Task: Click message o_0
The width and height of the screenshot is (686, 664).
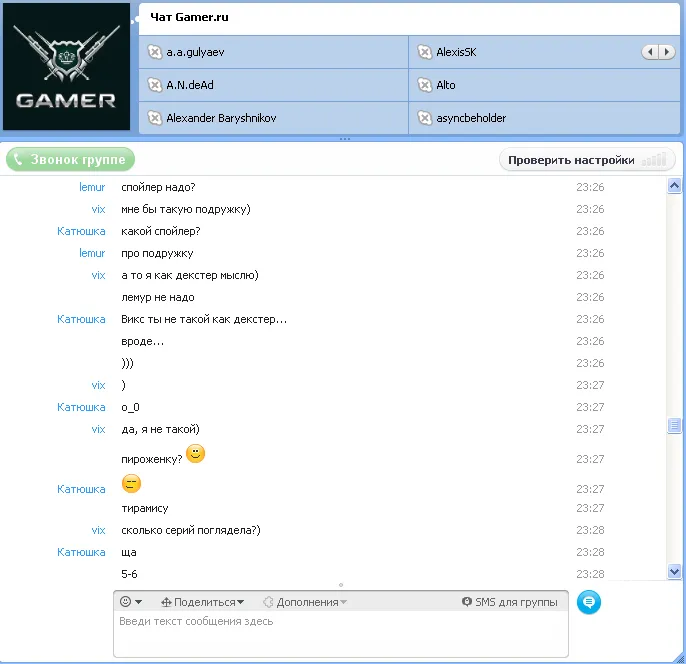Action: point(130,407)
